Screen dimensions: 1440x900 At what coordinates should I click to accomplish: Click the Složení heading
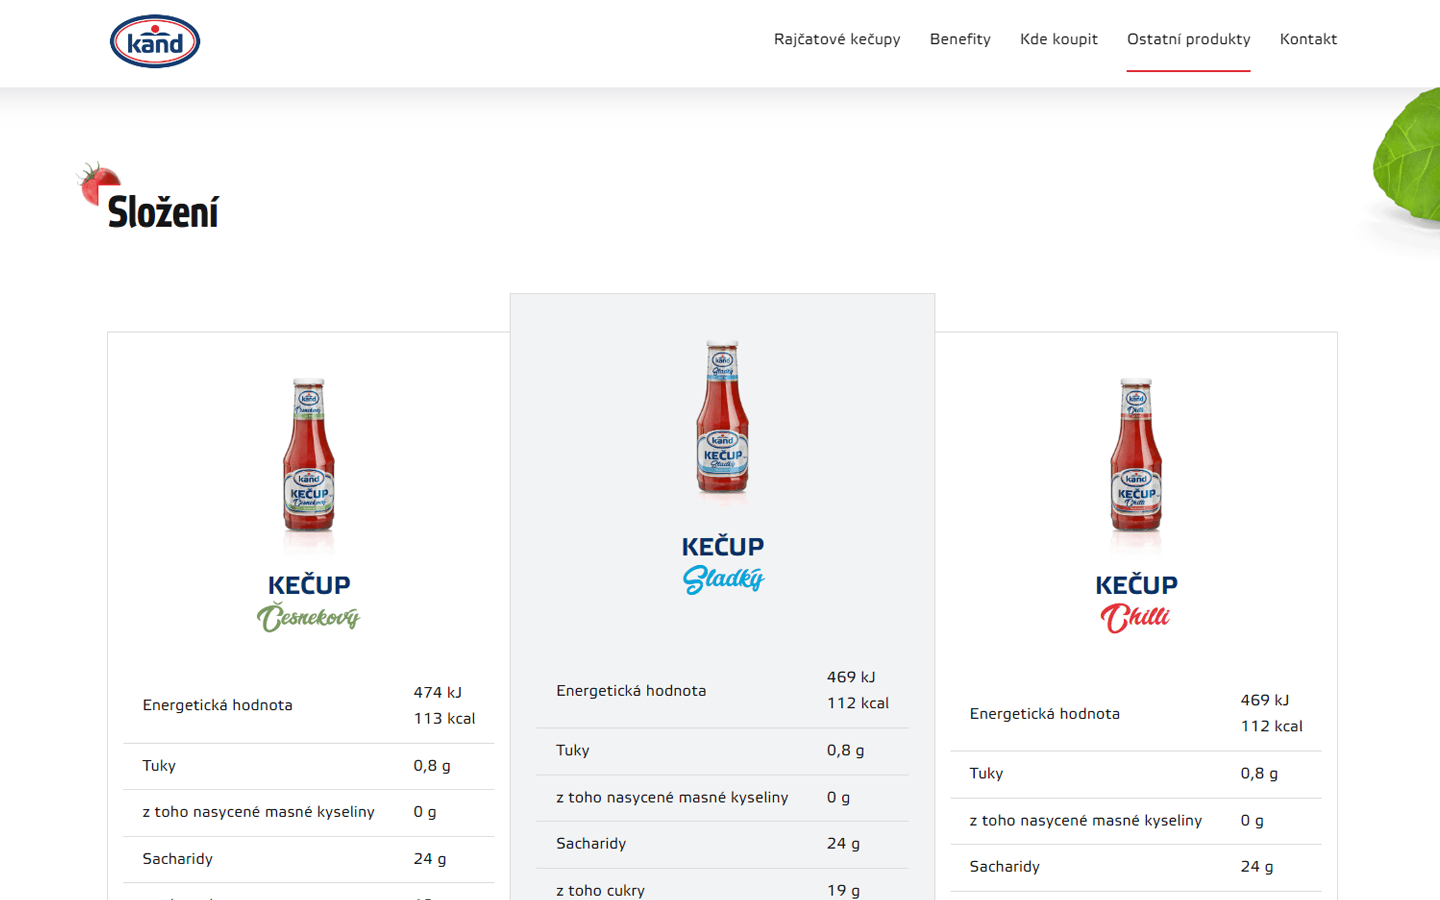pyautogui.click(x=163, y=212)
